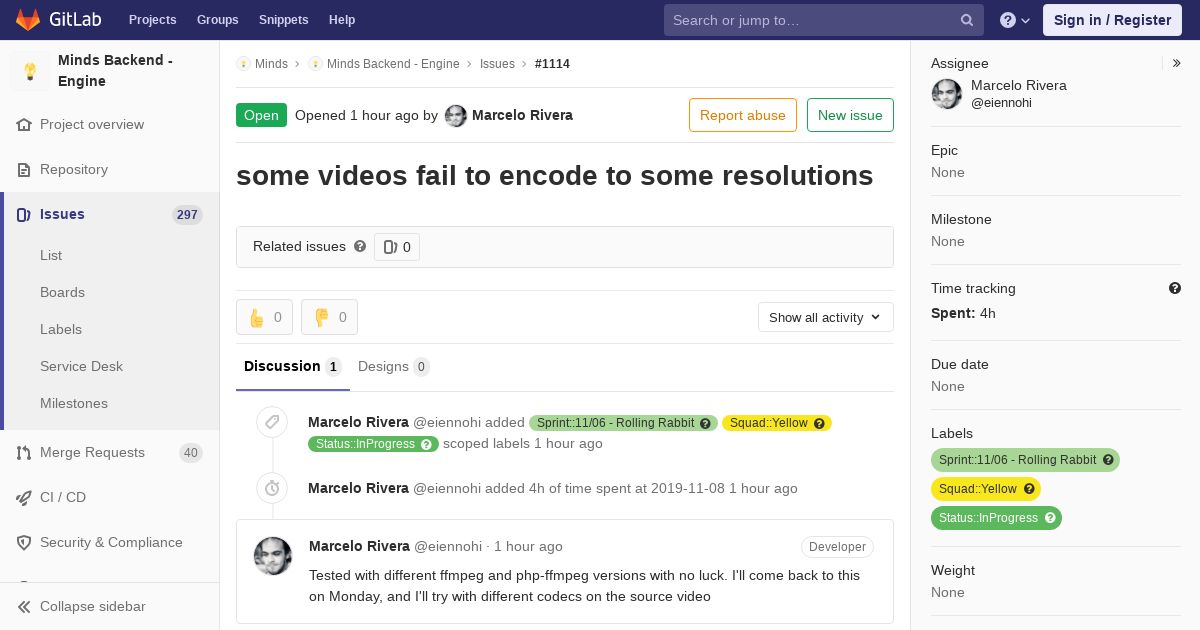The image size is (1200, 630).
Task: Open Marcelo Rivera's avatar beside the comment
Action: 273,556
